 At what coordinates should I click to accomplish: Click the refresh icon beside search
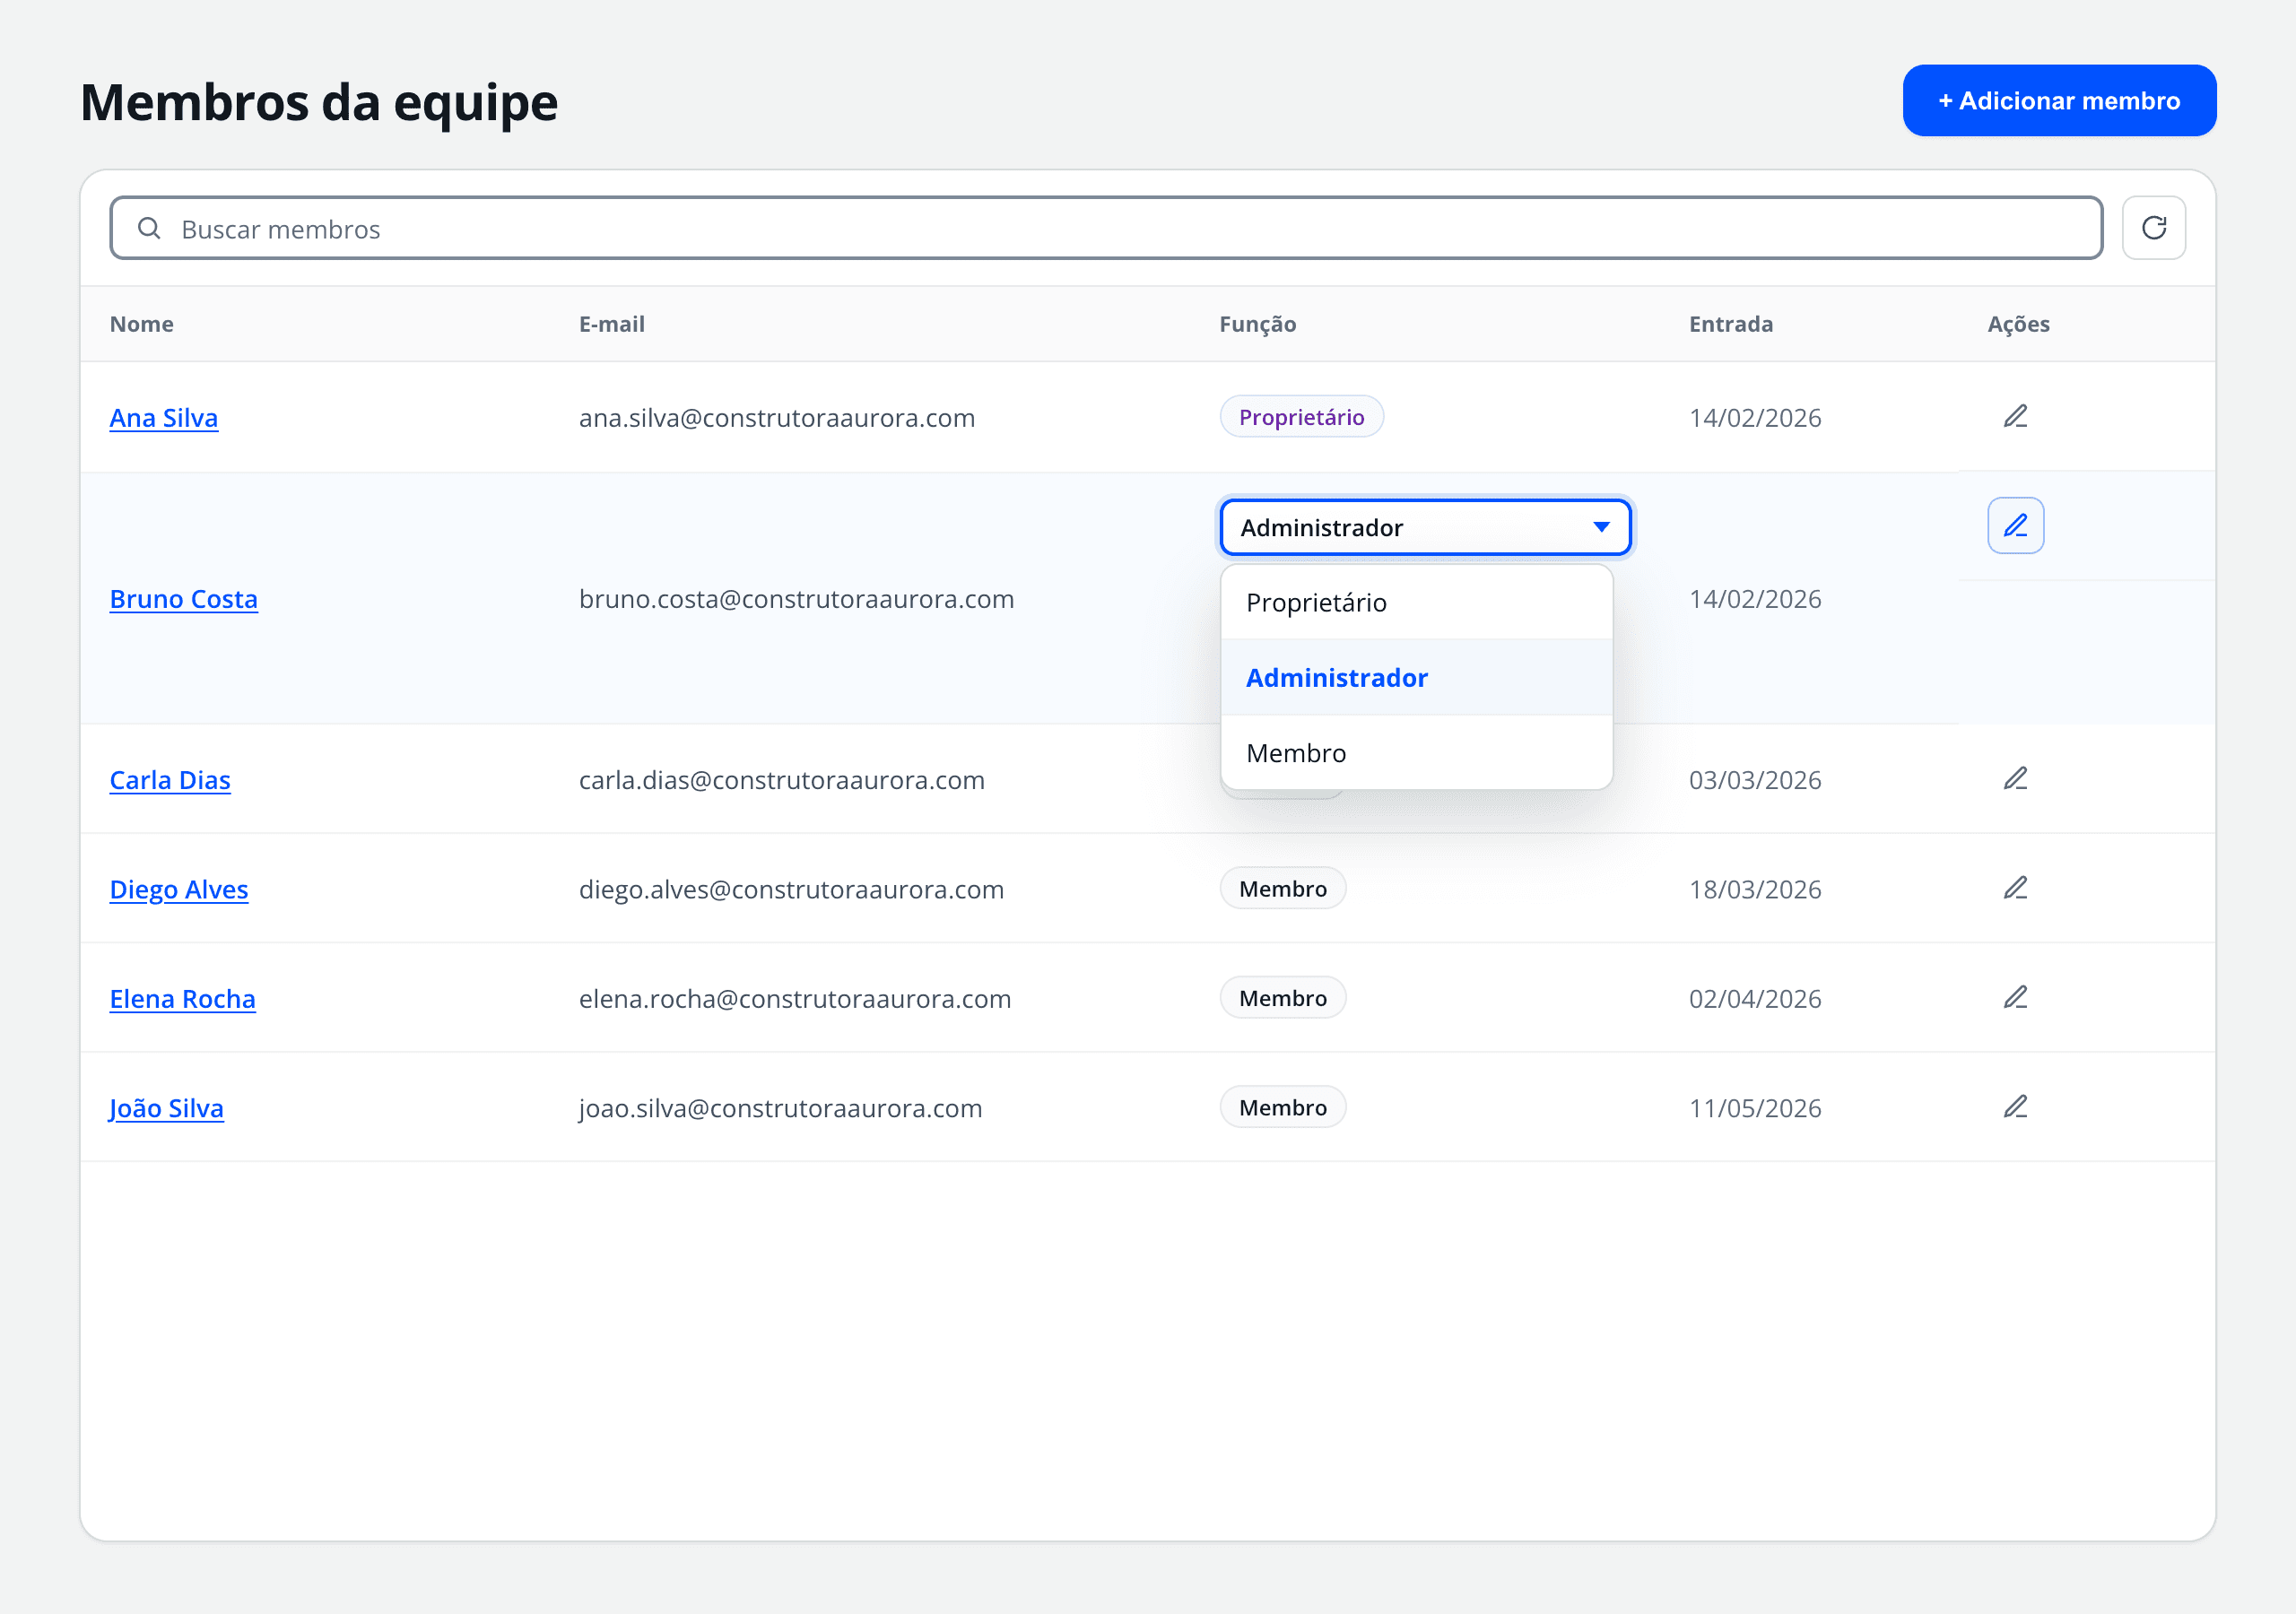2153,228
